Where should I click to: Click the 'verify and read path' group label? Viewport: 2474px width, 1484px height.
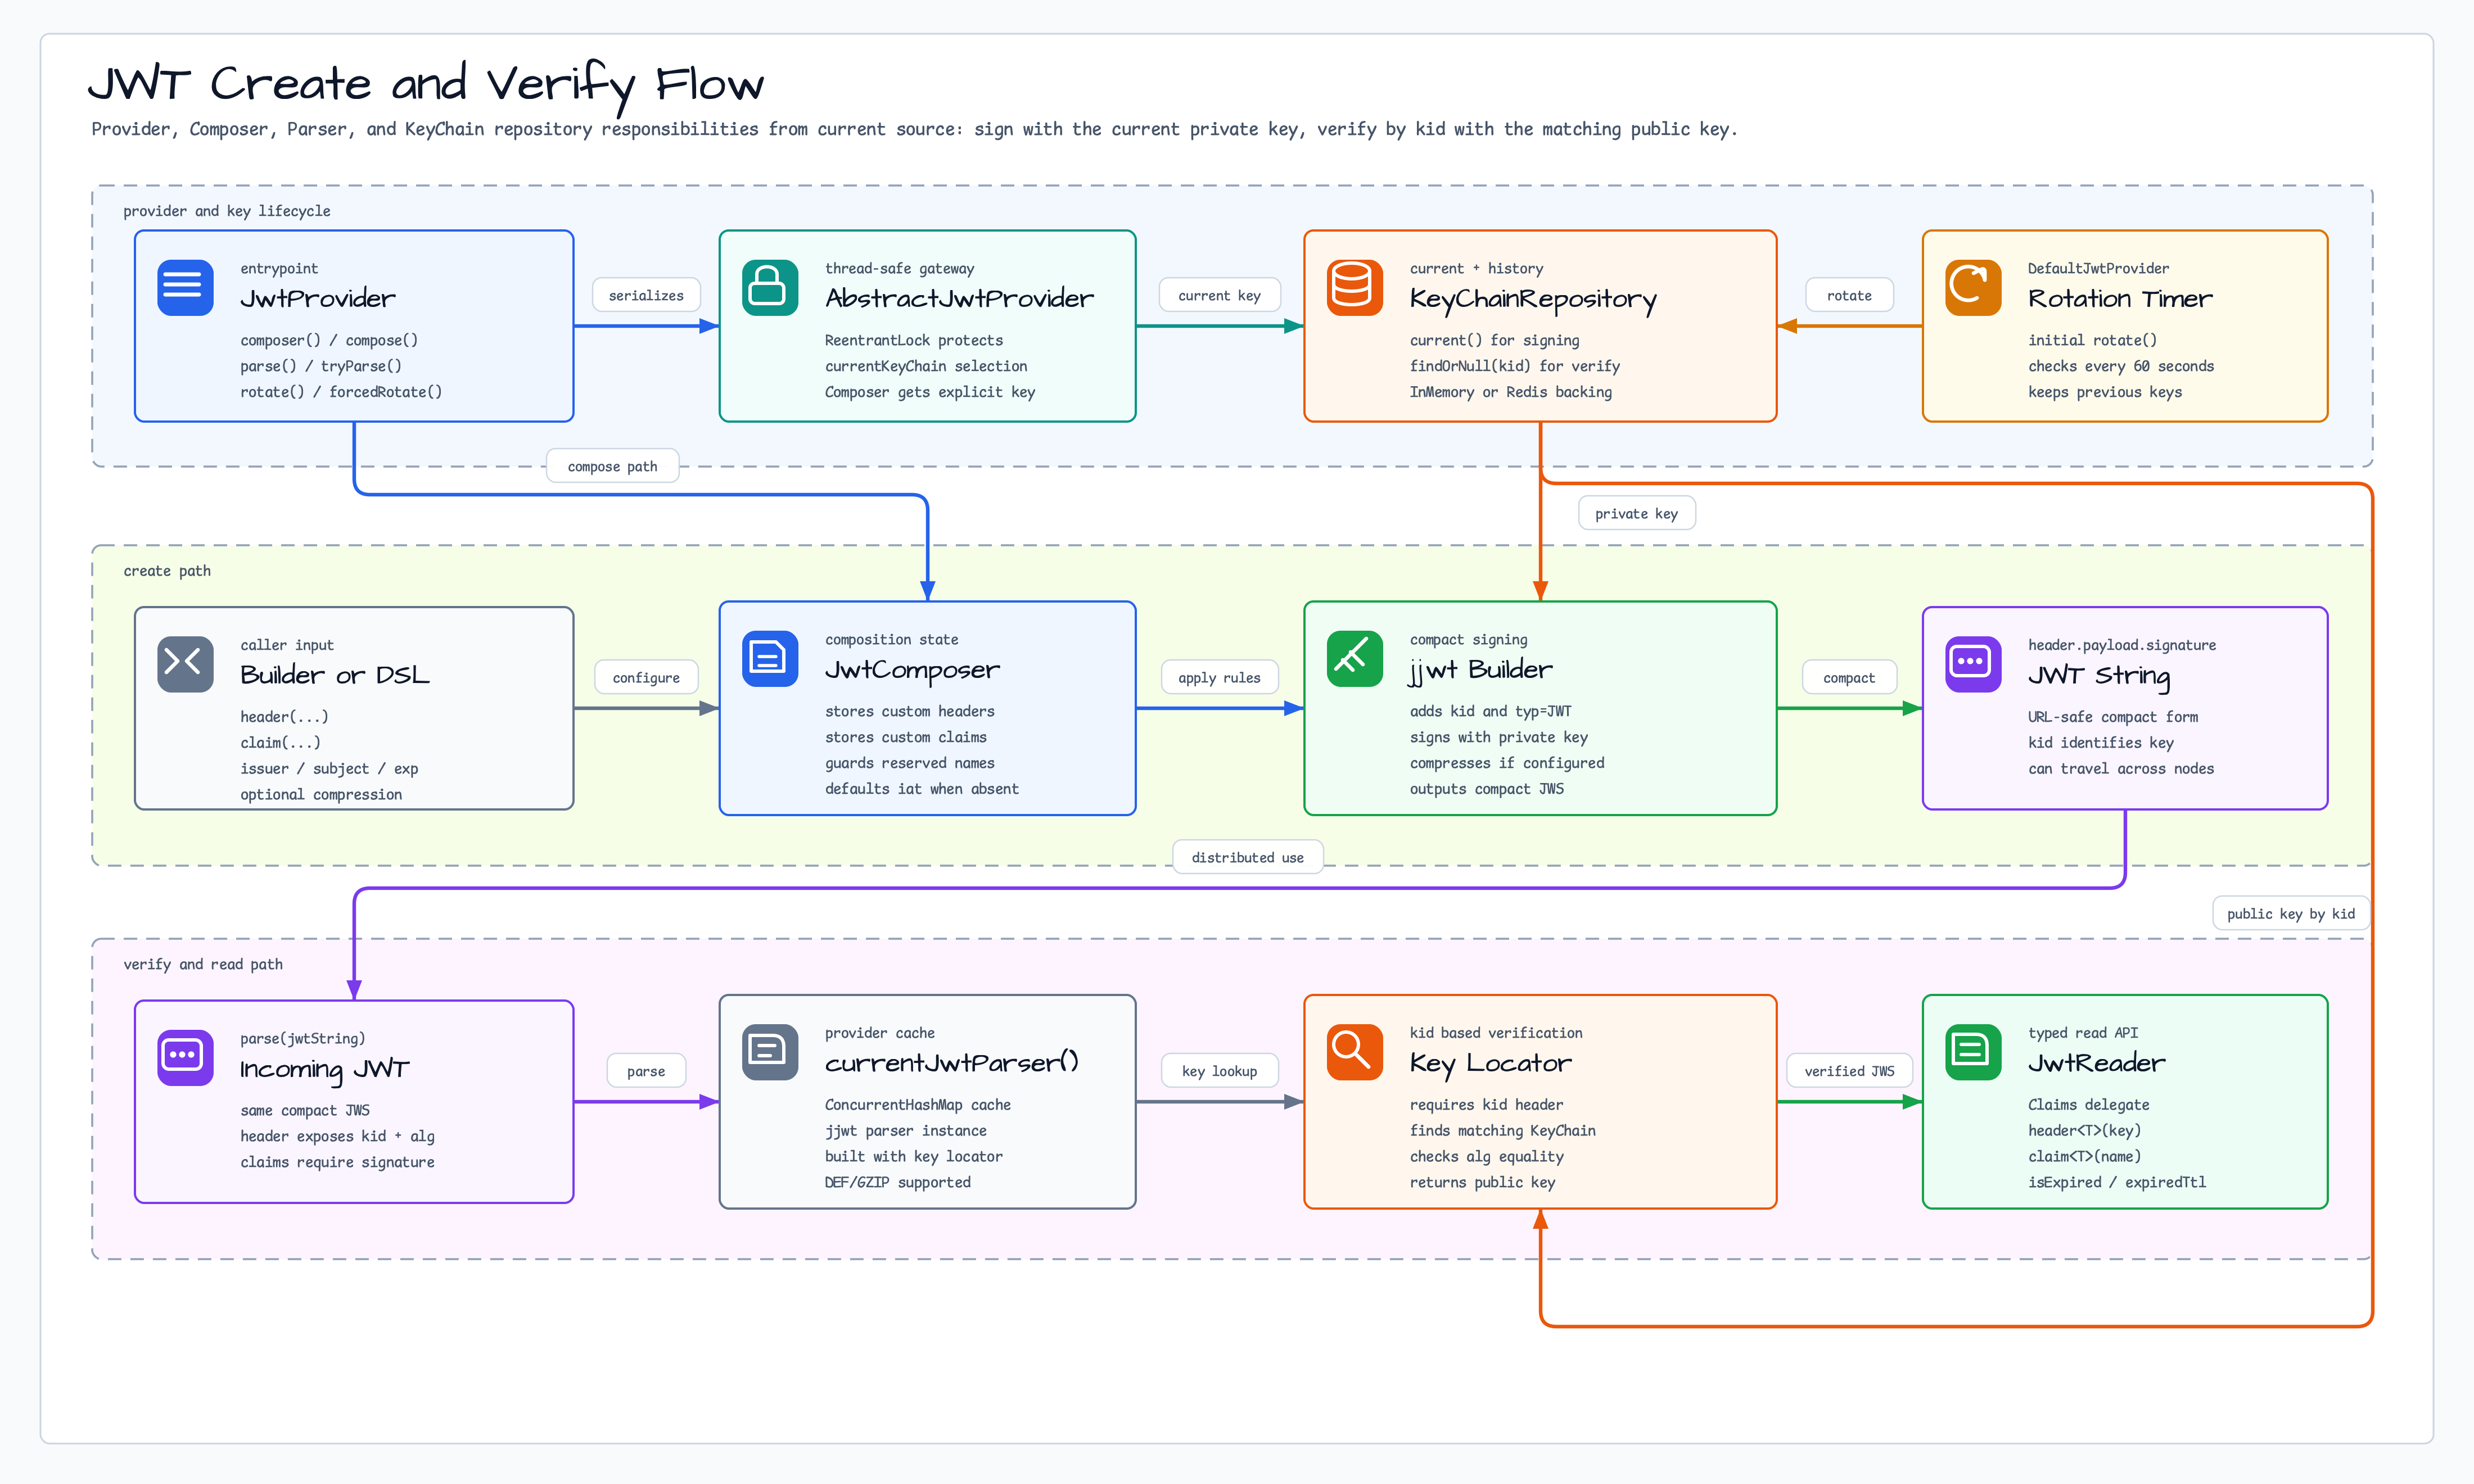203,964
